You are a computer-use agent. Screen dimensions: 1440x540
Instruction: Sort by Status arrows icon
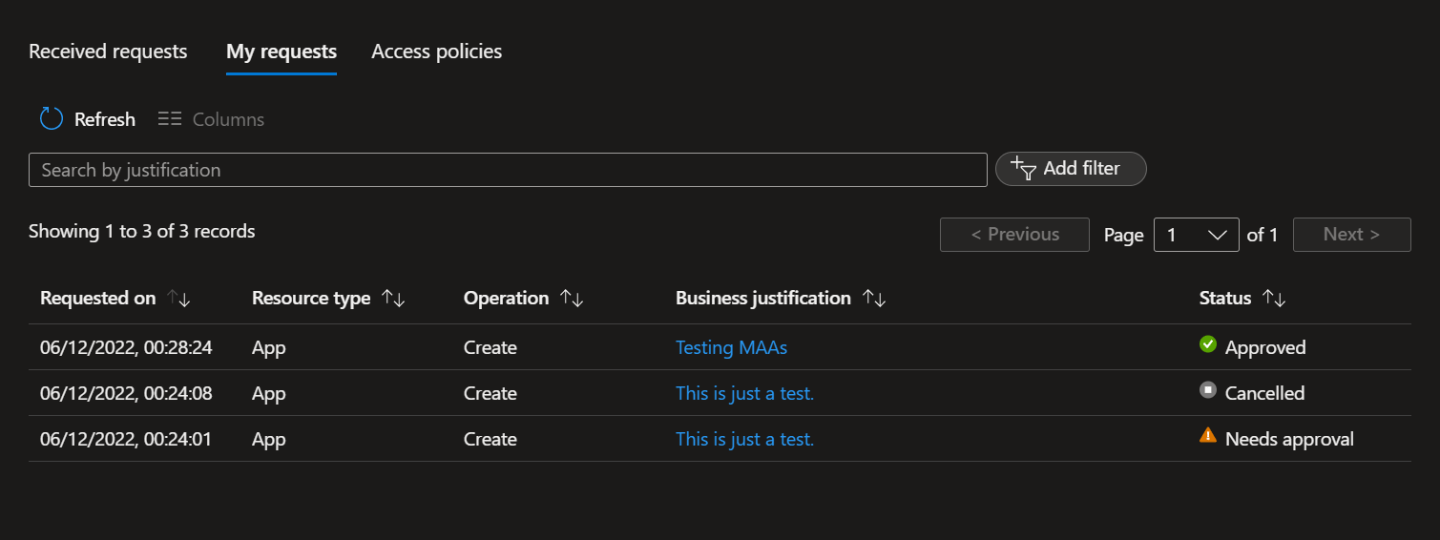pyautogui.click(x=1274, y=298)
